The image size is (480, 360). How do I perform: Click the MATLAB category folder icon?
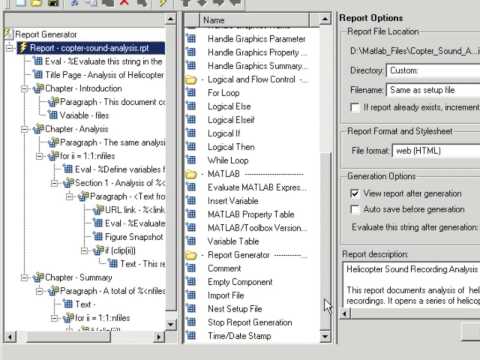click(191, 174)
